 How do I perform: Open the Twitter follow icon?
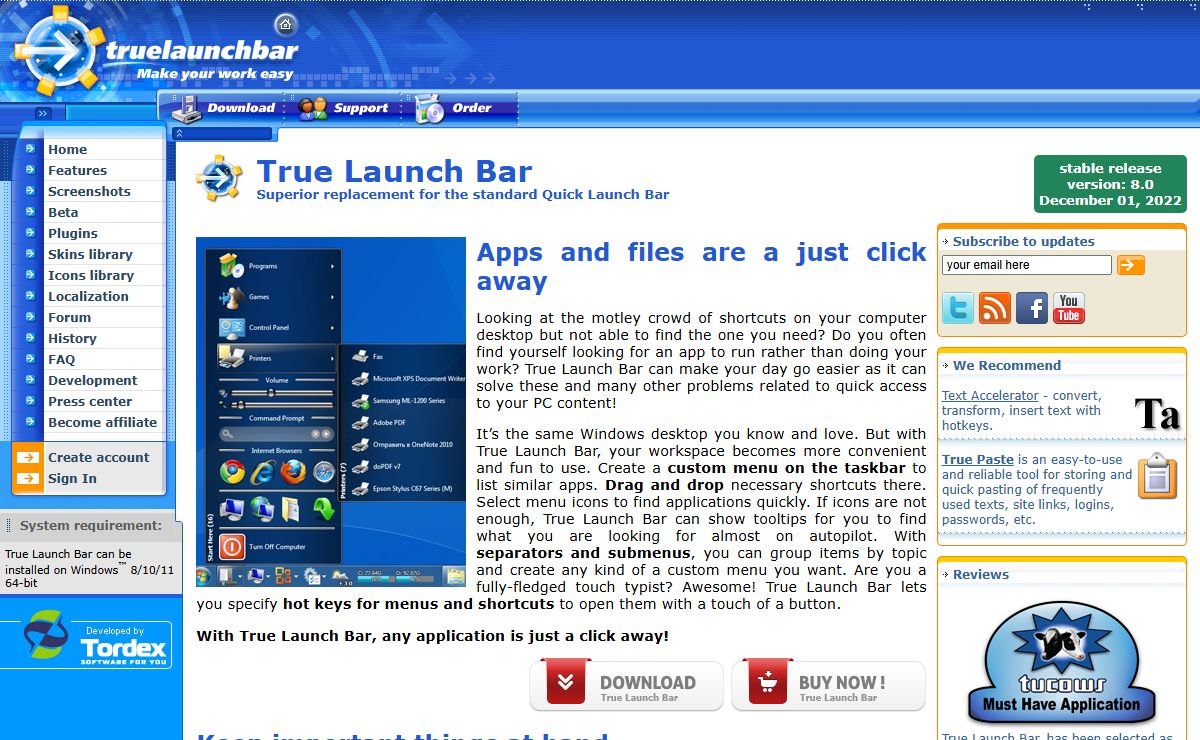point(958,308)
